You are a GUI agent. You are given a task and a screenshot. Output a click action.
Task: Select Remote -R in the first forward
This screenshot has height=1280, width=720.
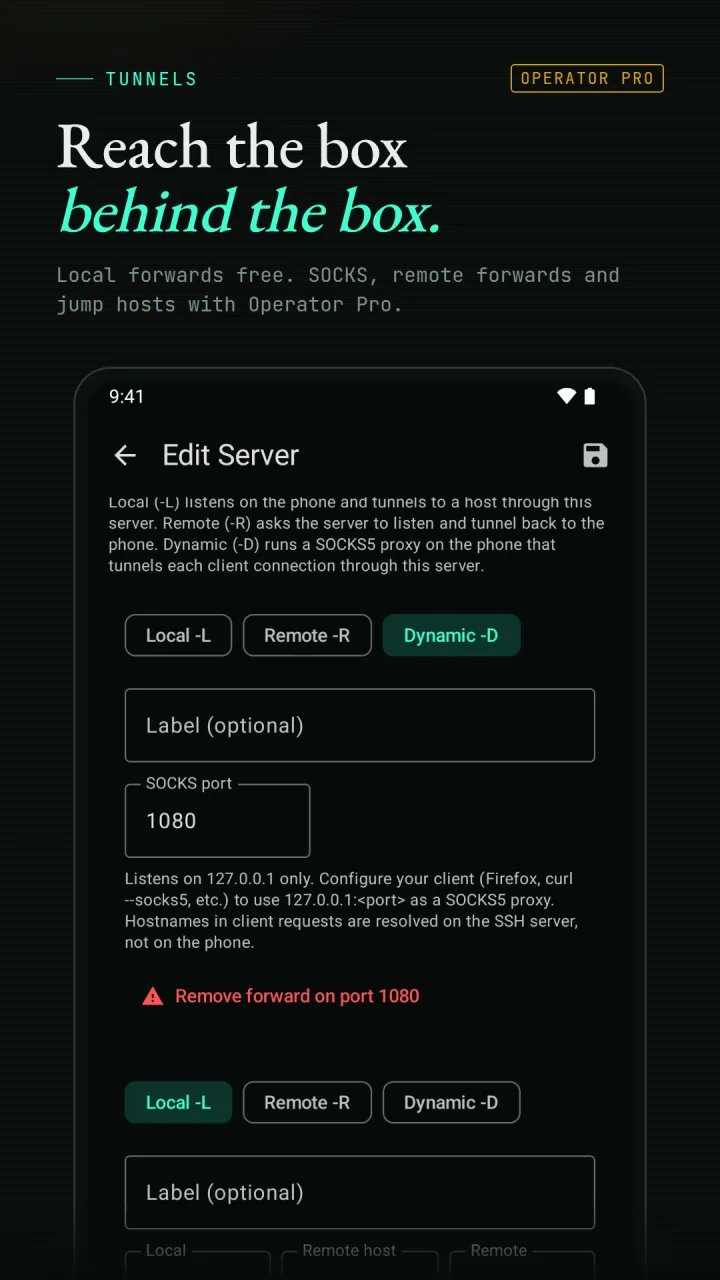307,636
